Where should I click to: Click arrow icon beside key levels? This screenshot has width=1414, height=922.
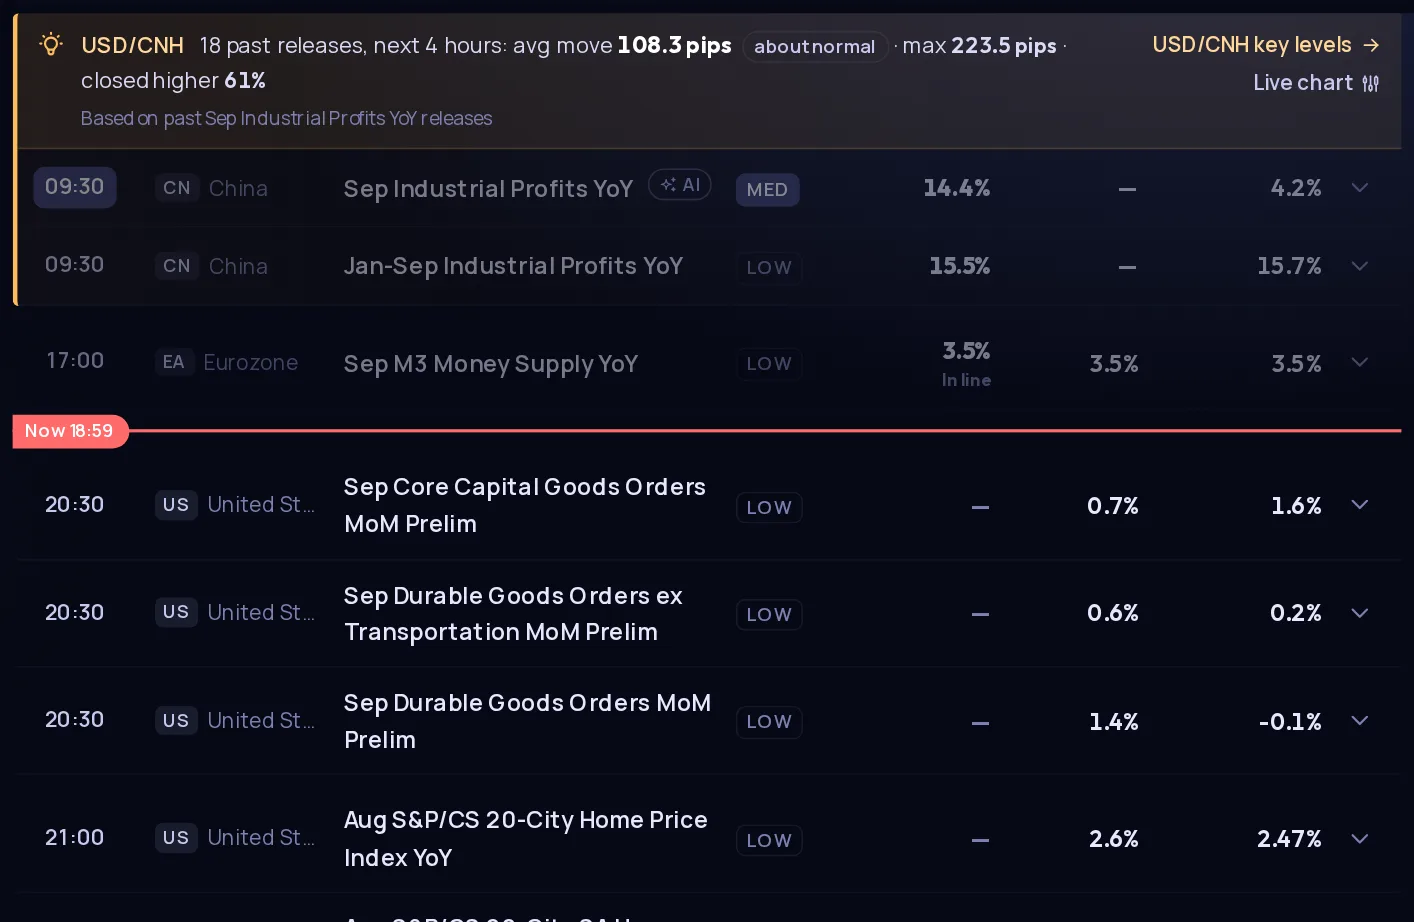point(1371,45)
